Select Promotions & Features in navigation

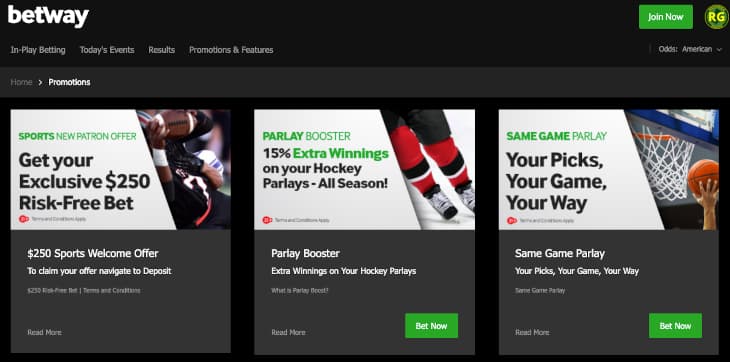click(231, 50)
